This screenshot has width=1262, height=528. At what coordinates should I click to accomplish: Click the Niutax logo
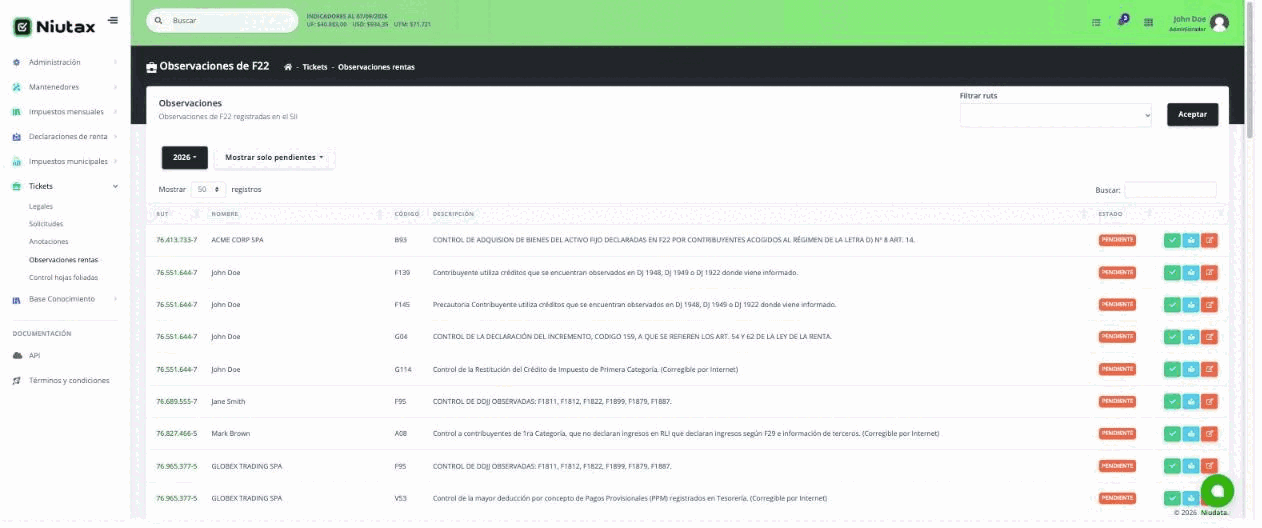point(54,27)
